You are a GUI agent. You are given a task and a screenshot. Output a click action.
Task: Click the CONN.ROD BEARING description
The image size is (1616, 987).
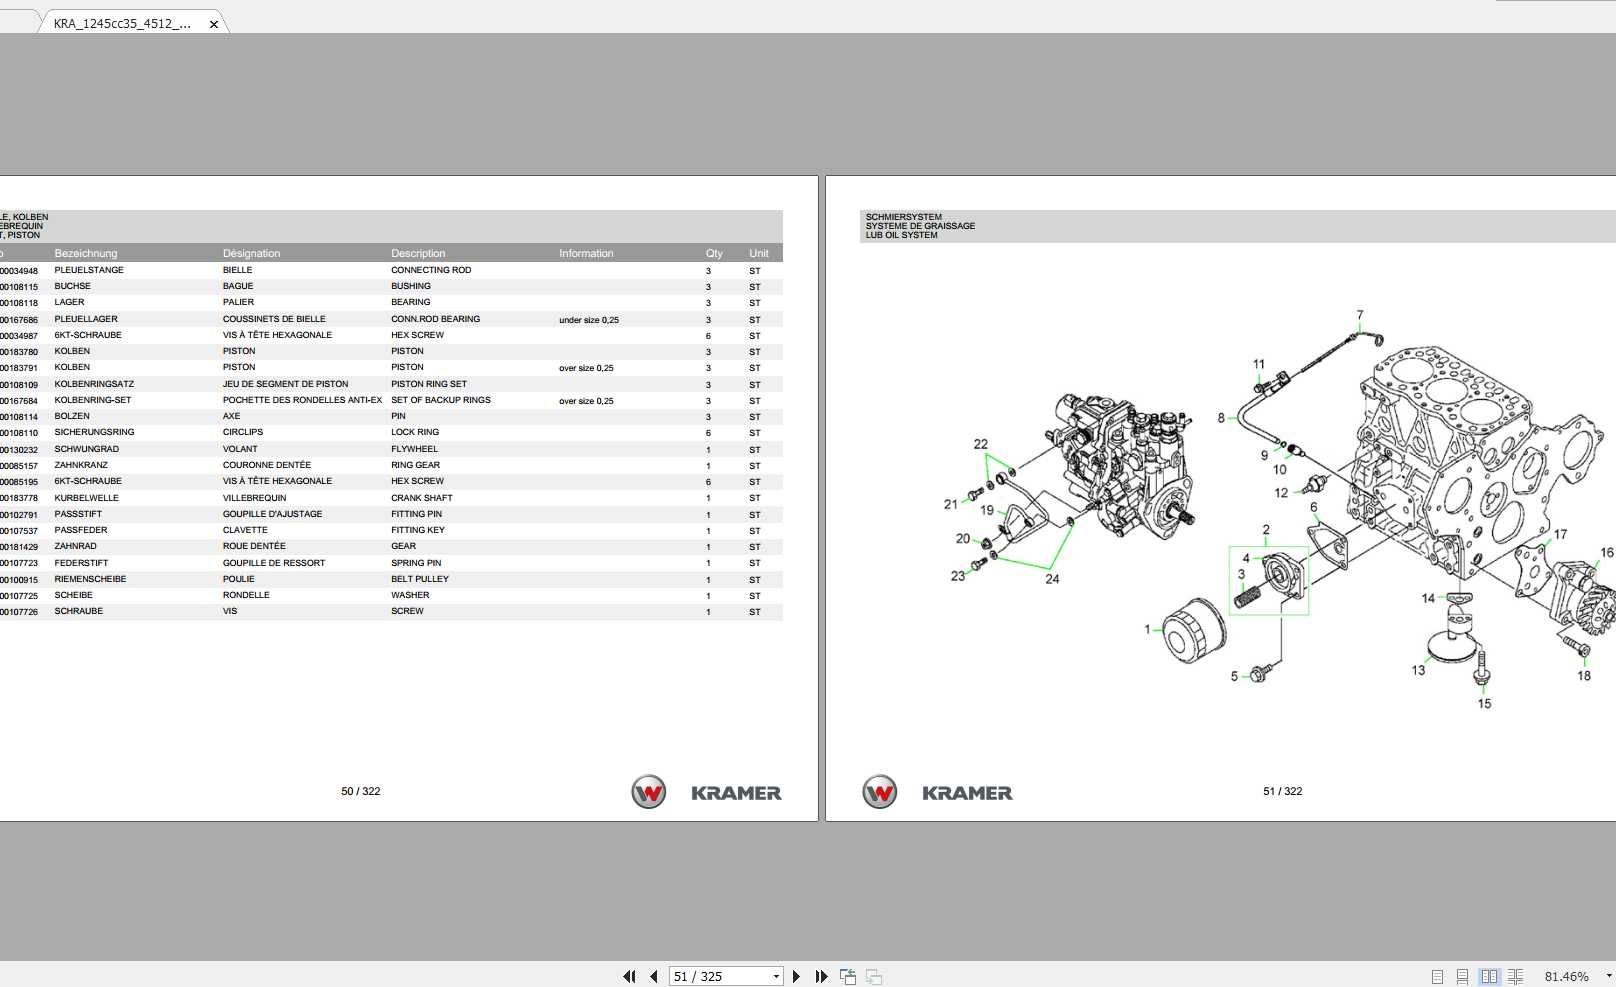pos(435,319)
